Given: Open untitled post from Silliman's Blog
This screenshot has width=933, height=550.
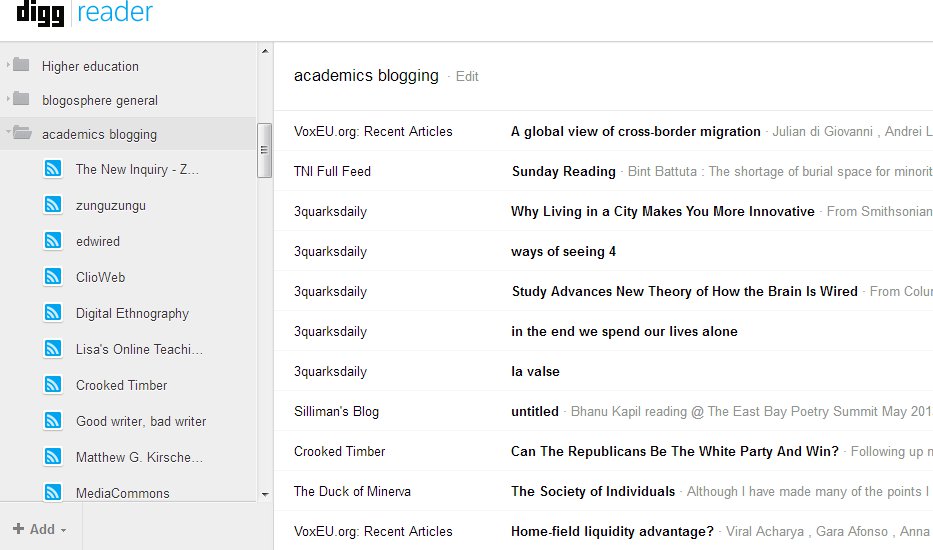Looking at the screenshot, I should [x=534, y=411].
